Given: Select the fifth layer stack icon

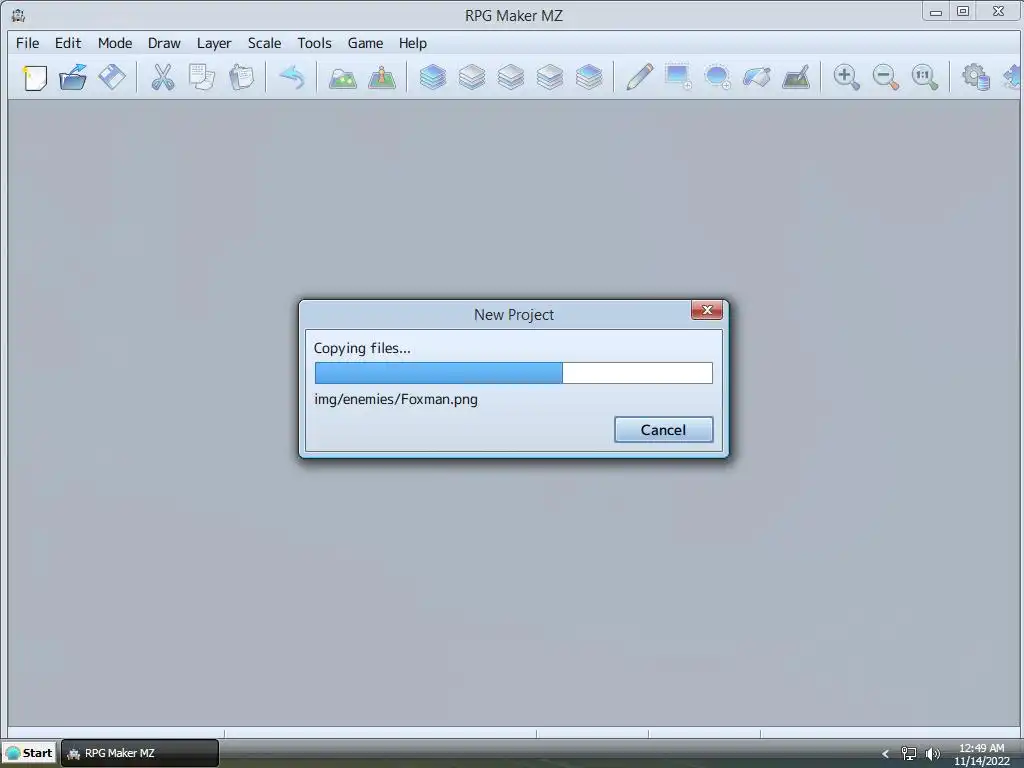Looking at the screenshot, I should (589, 78).
